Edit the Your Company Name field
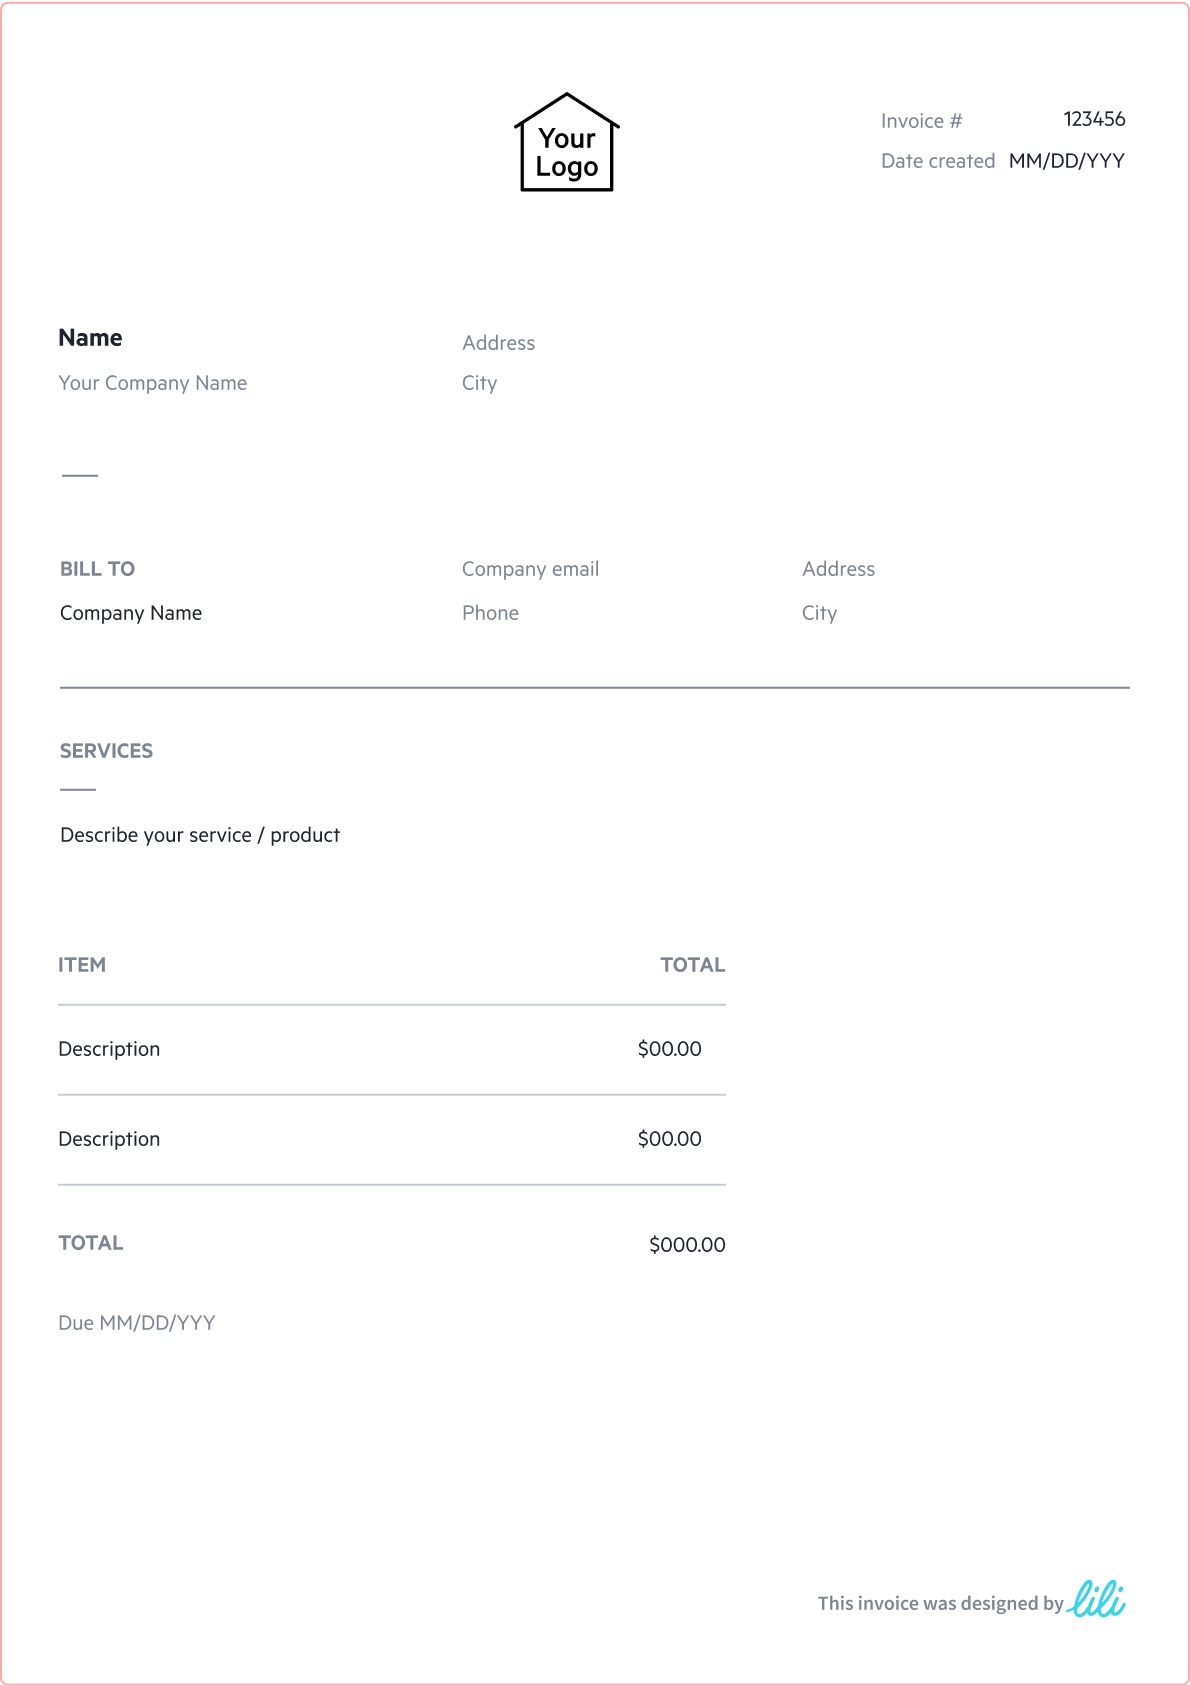Image resolution: width=1190 pixels, height=1685 pixels. click(152, 383)
